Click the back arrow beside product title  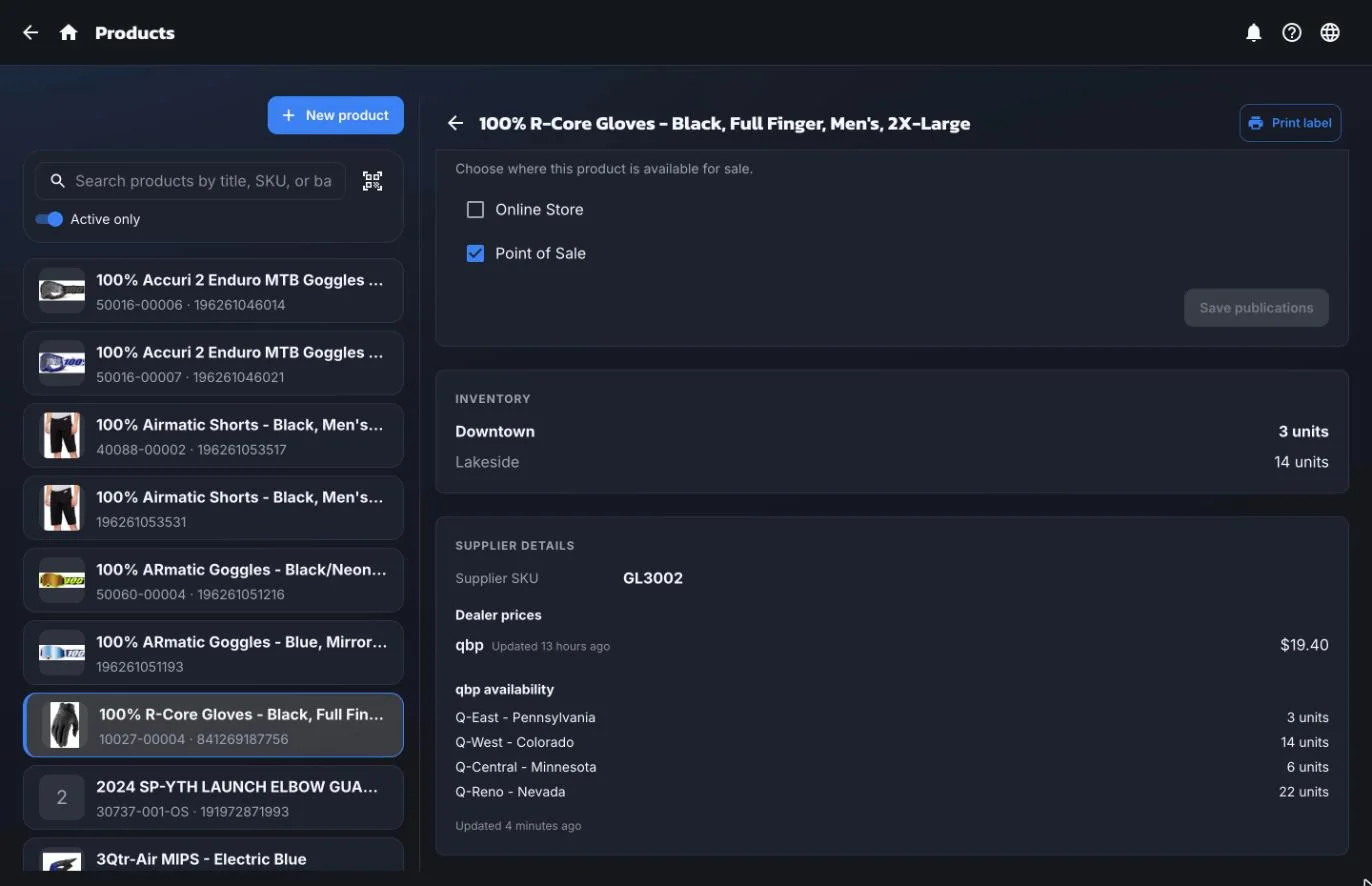pyautogui.click(x=455, y=123)
